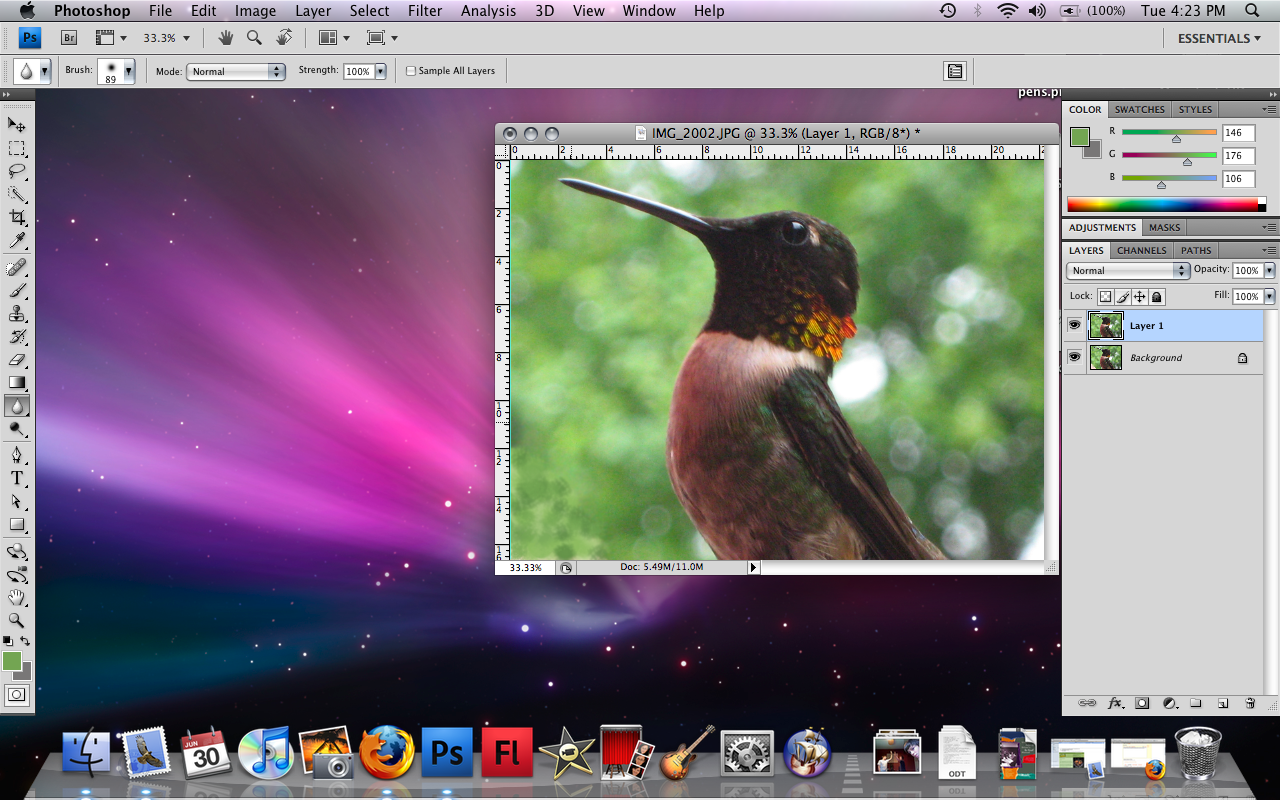This screenshot has width=1280, height=800.
Task: Click the G value input field
Action: pos(1238,156)
